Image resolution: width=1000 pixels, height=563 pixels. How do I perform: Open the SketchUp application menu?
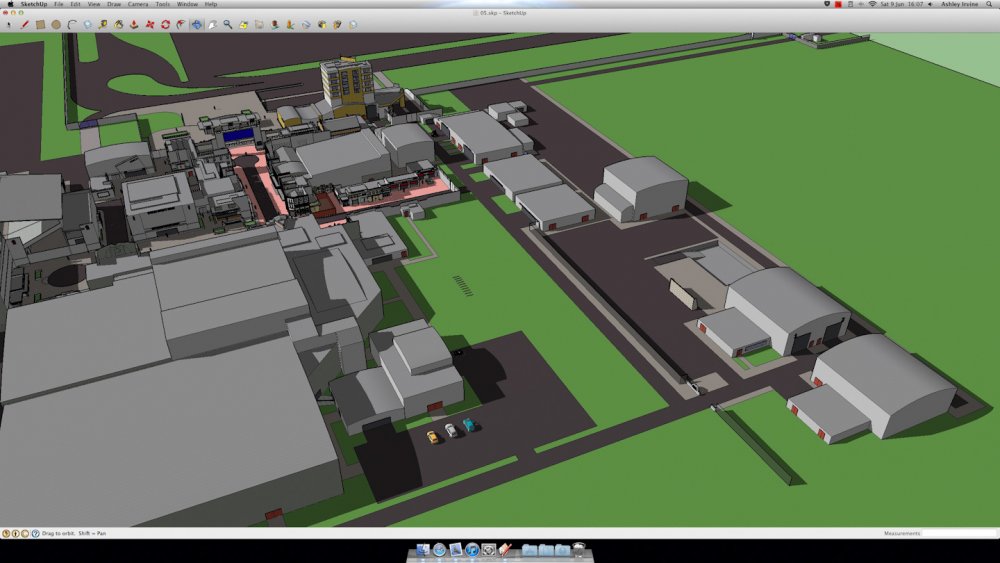point(34,4)
